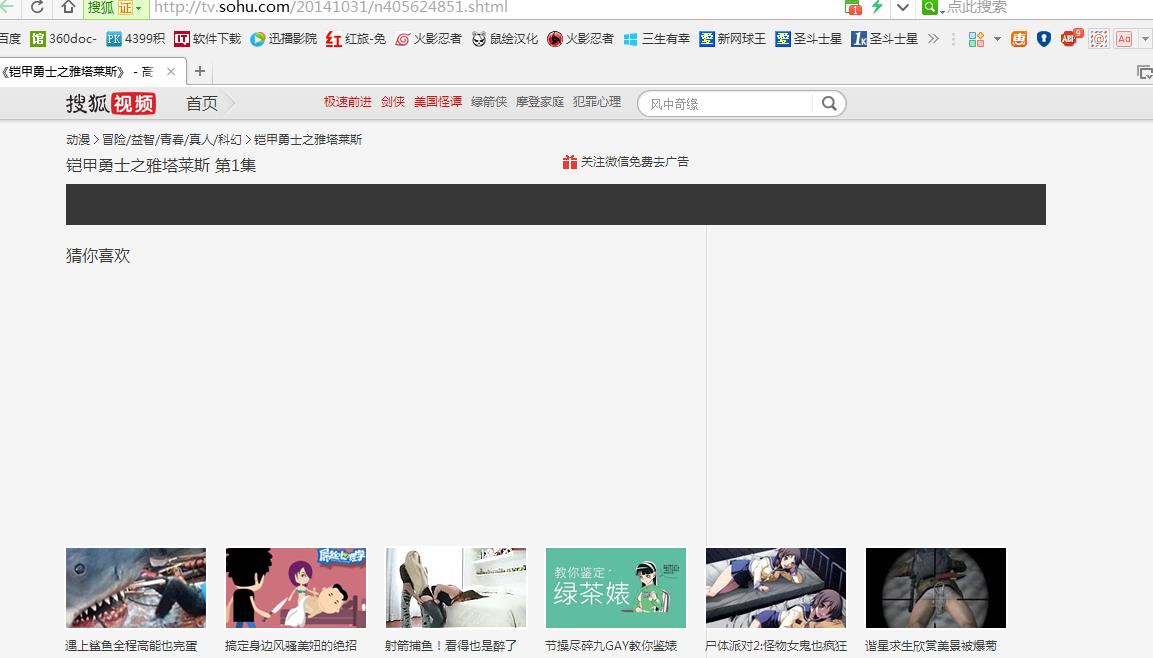Open the 摩登家庭 link
This screenshot has width=1153, height=658.
pyautogui.click(x=540, y=101)
